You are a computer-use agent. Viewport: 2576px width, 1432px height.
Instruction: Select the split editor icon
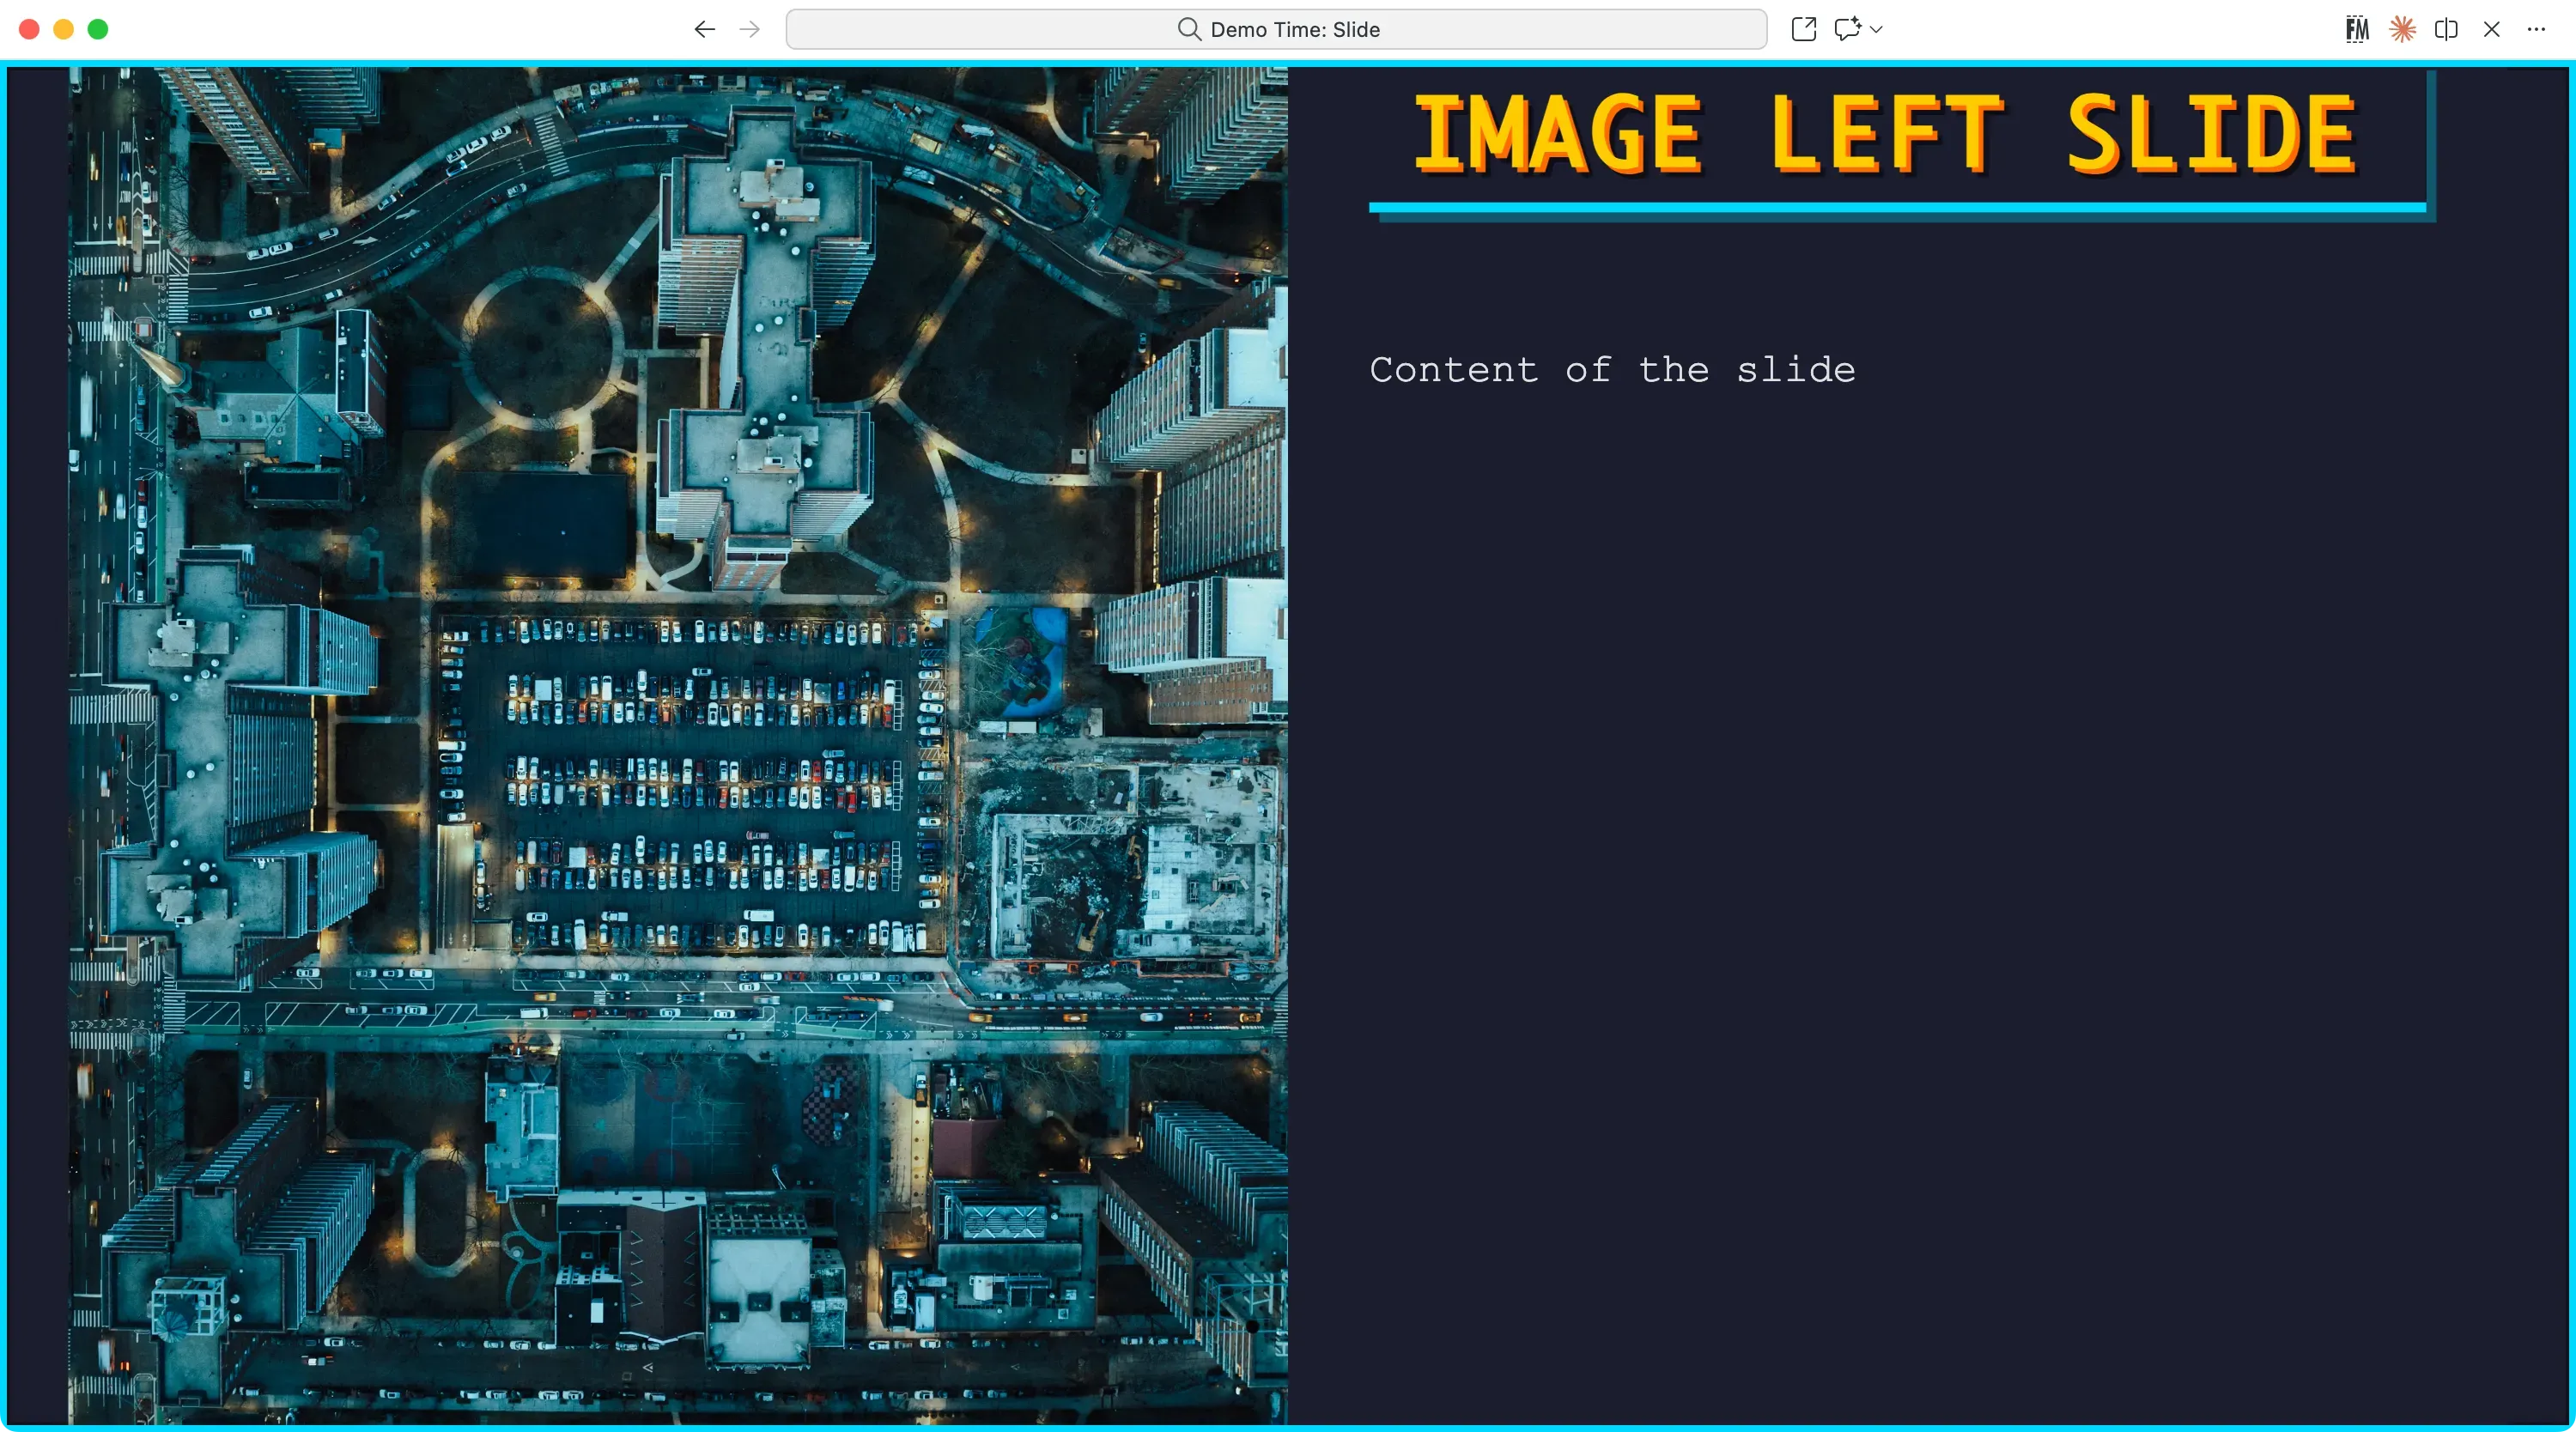pos(2446,29)
